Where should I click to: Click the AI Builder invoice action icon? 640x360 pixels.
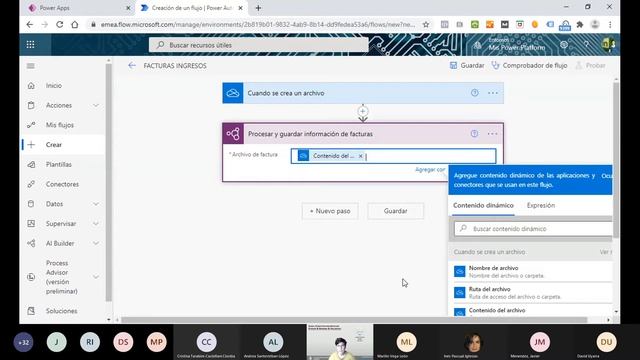[x=233, y=134]
